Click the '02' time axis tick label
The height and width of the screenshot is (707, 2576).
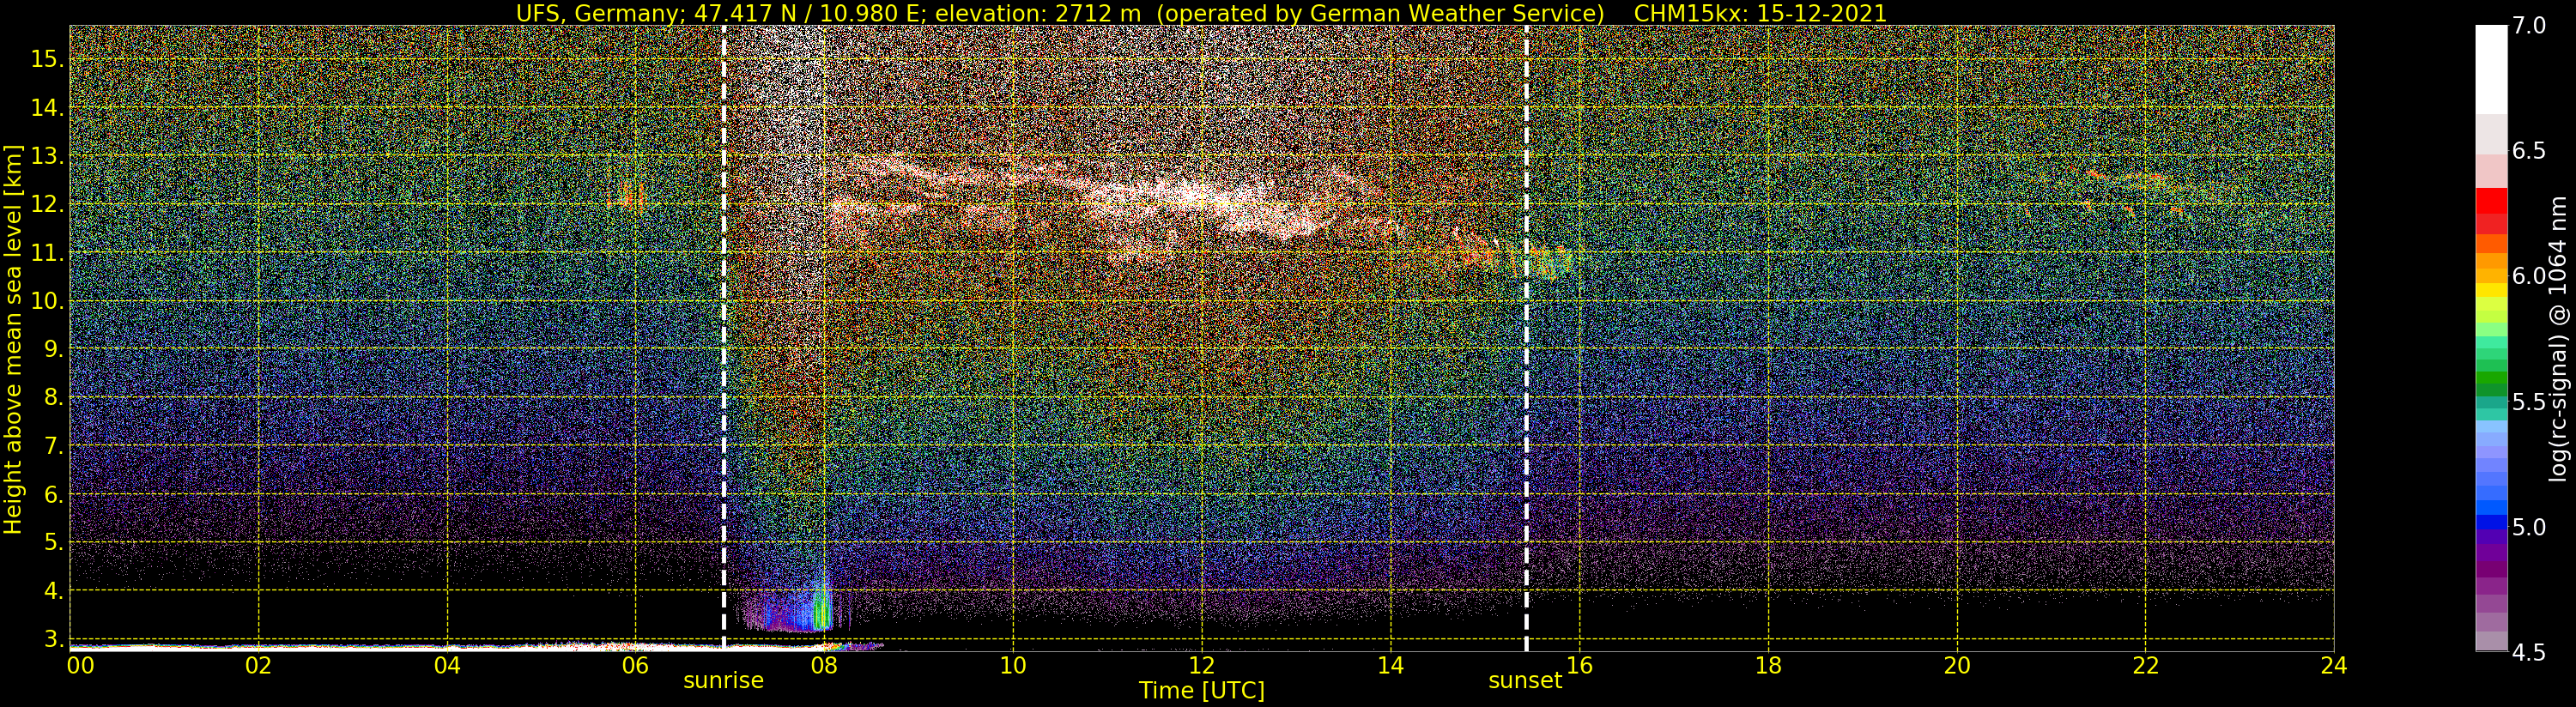click(x=259, y=665)
